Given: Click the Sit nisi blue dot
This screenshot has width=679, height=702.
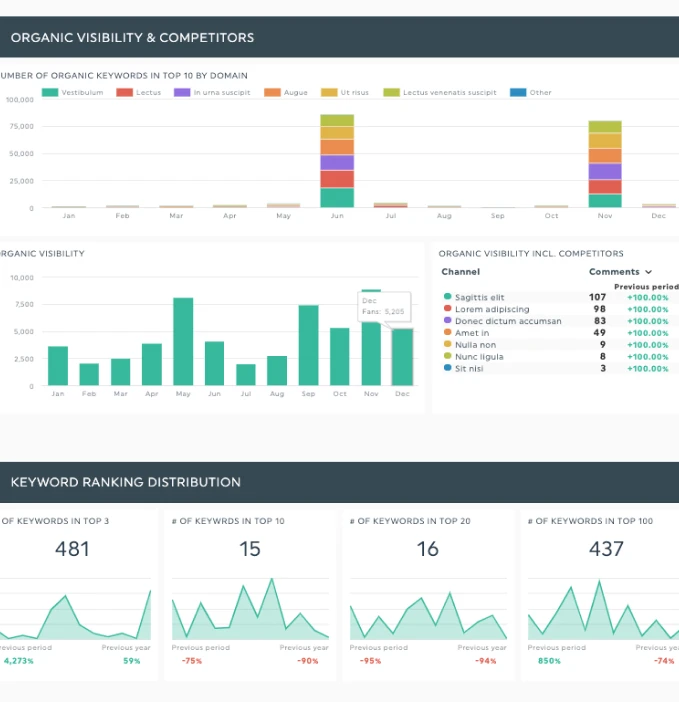Looking at the screenshot, I should pos(447,368).
